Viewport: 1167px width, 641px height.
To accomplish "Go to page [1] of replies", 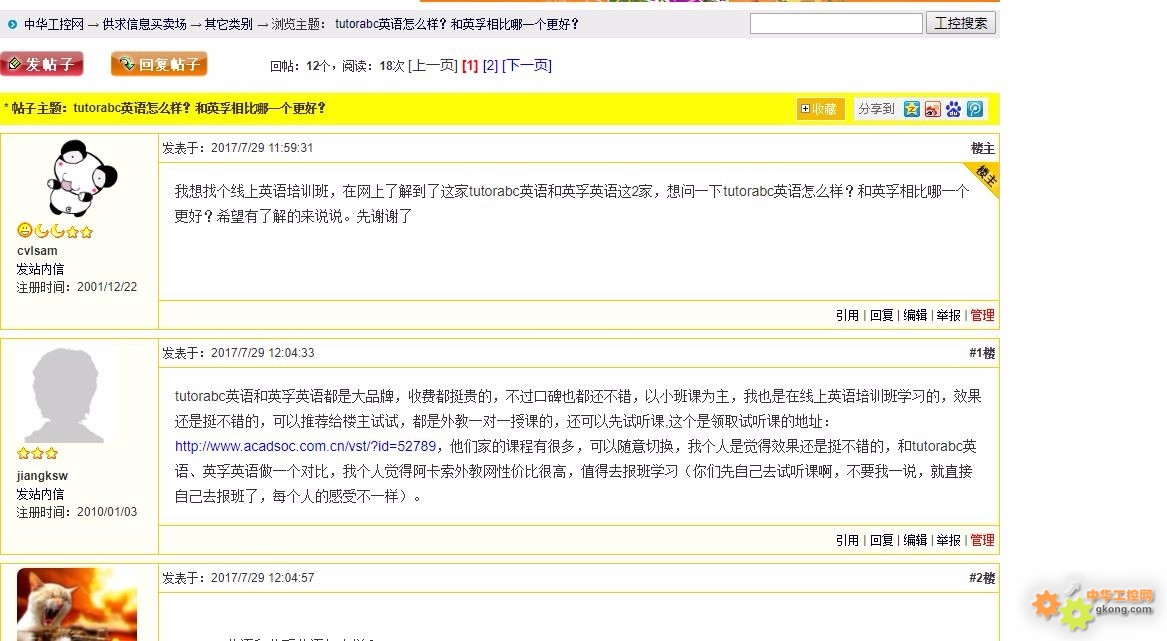I will [470, 66].
